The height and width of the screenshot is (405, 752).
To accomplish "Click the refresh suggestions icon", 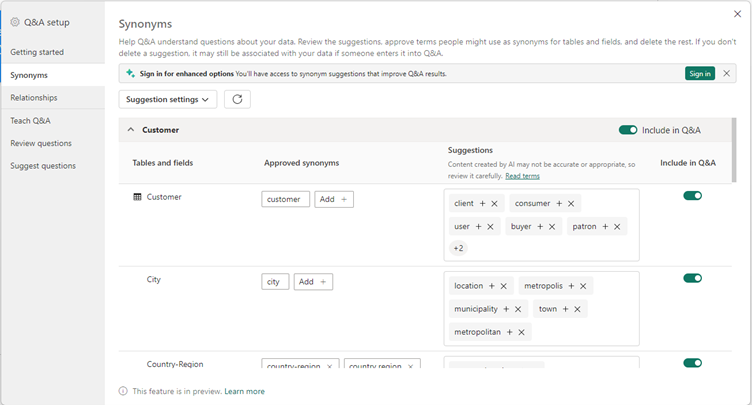I will (x=237, y=99).
